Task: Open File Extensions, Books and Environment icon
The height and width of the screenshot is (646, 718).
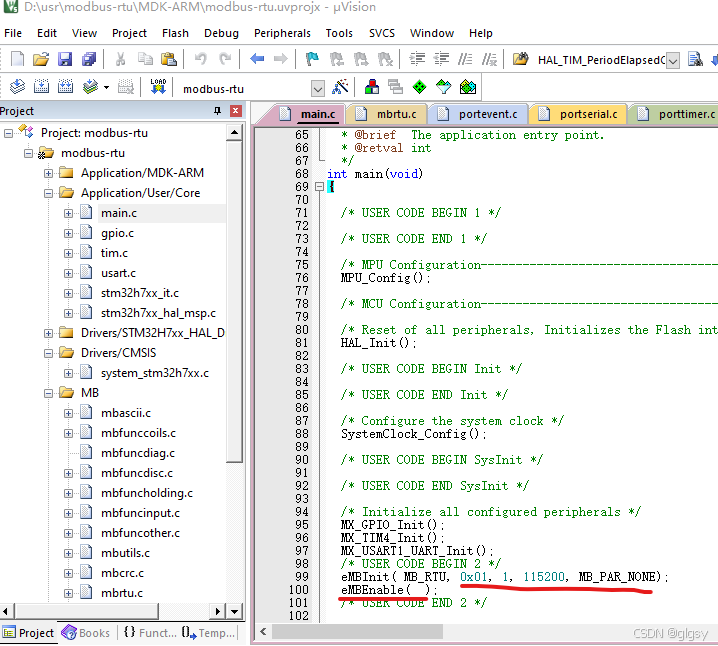Action: (x=371, y=87)
